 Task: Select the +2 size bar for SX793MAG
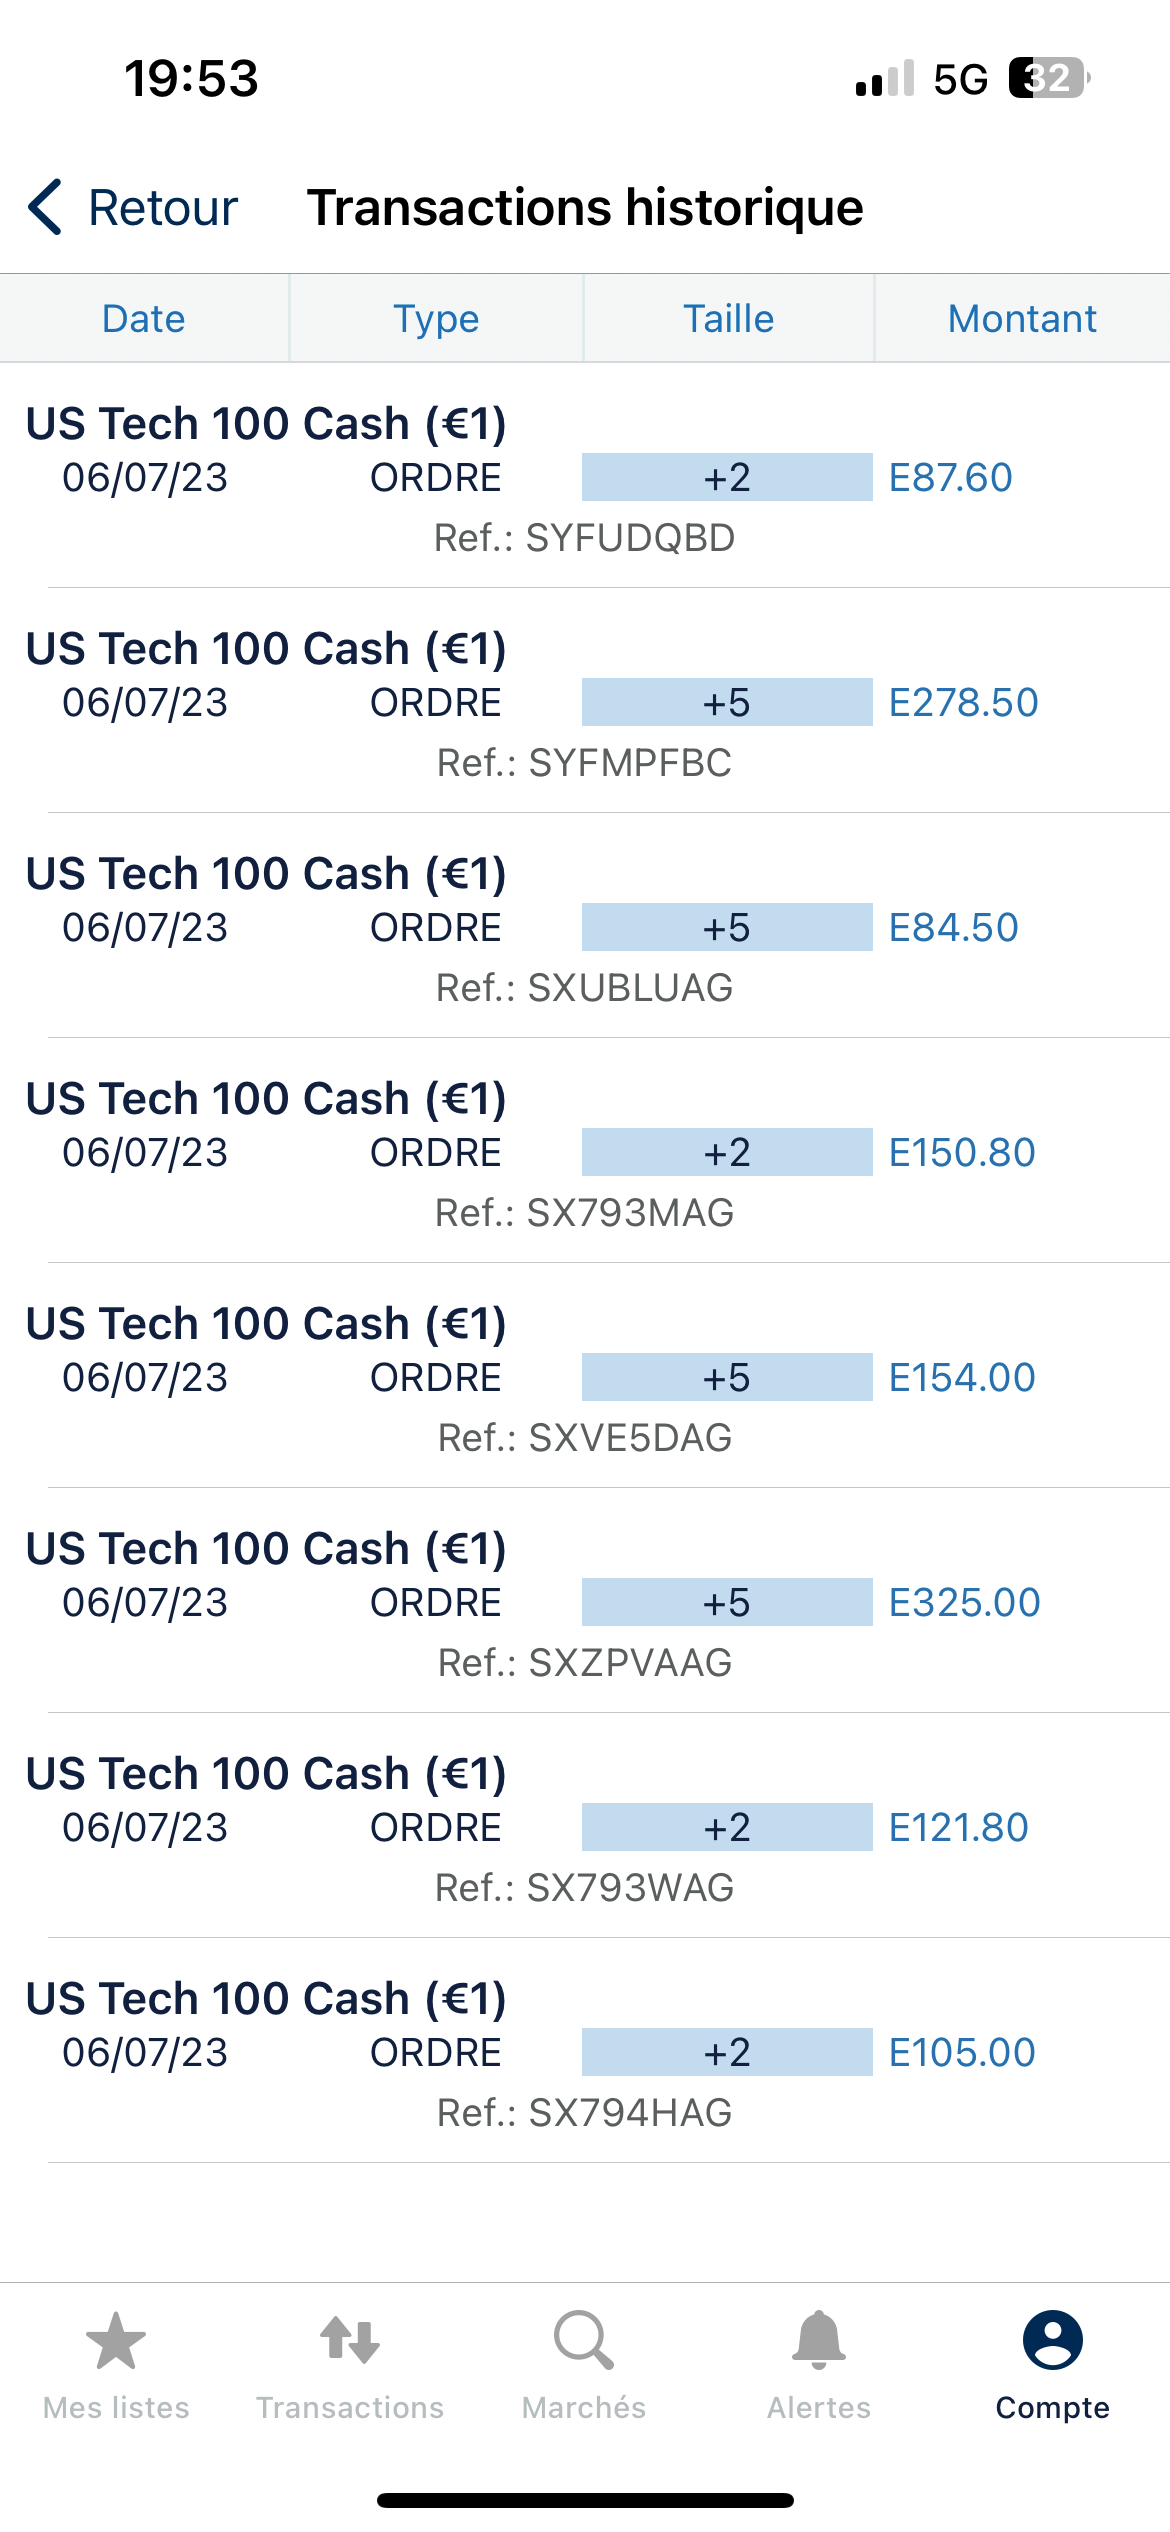pyautogui.click(x=727, y=1153)
